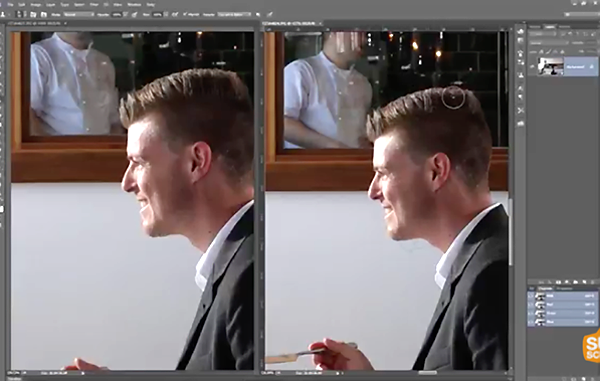600x381 pixels.
Task: Switch to the left document tab
Action: (36, 23)
